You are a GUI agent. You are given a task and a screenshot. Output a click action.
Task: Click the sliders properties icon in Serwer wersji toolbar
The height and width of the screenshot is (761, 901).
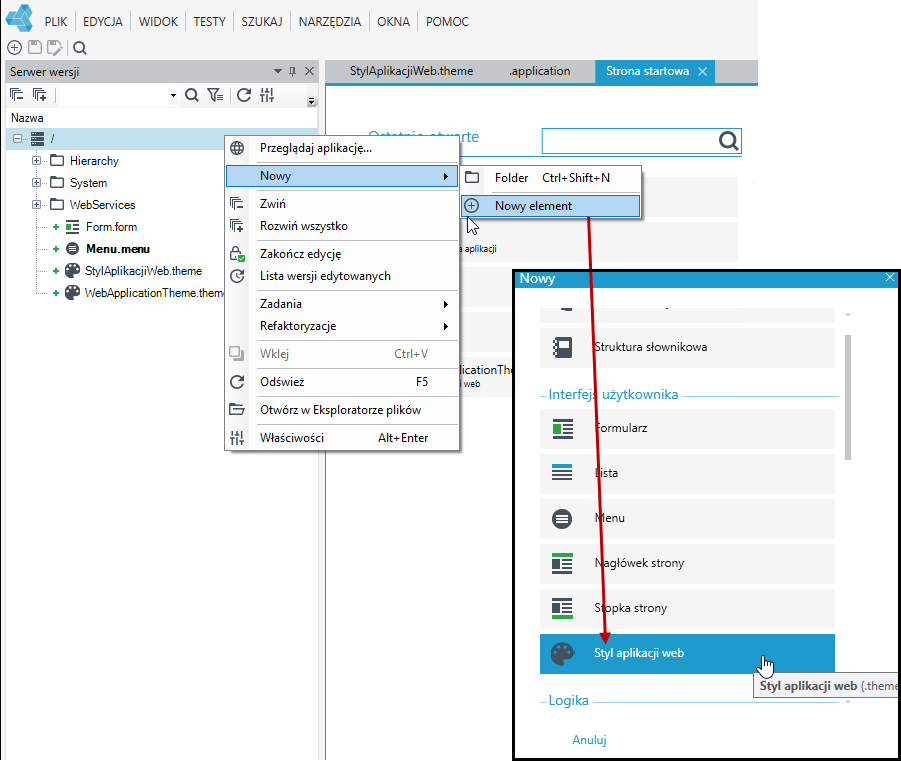click(x=267, y=95)
